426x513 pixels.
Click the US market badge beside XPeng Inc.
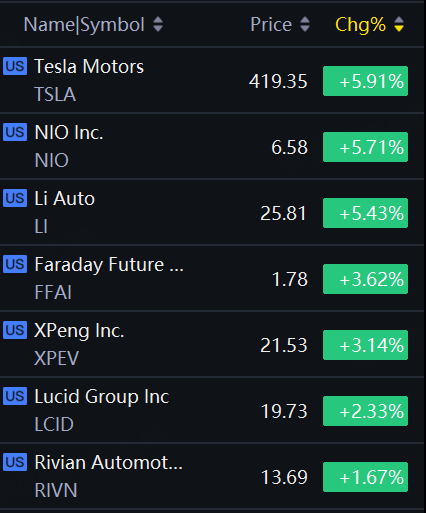[15, 330]
